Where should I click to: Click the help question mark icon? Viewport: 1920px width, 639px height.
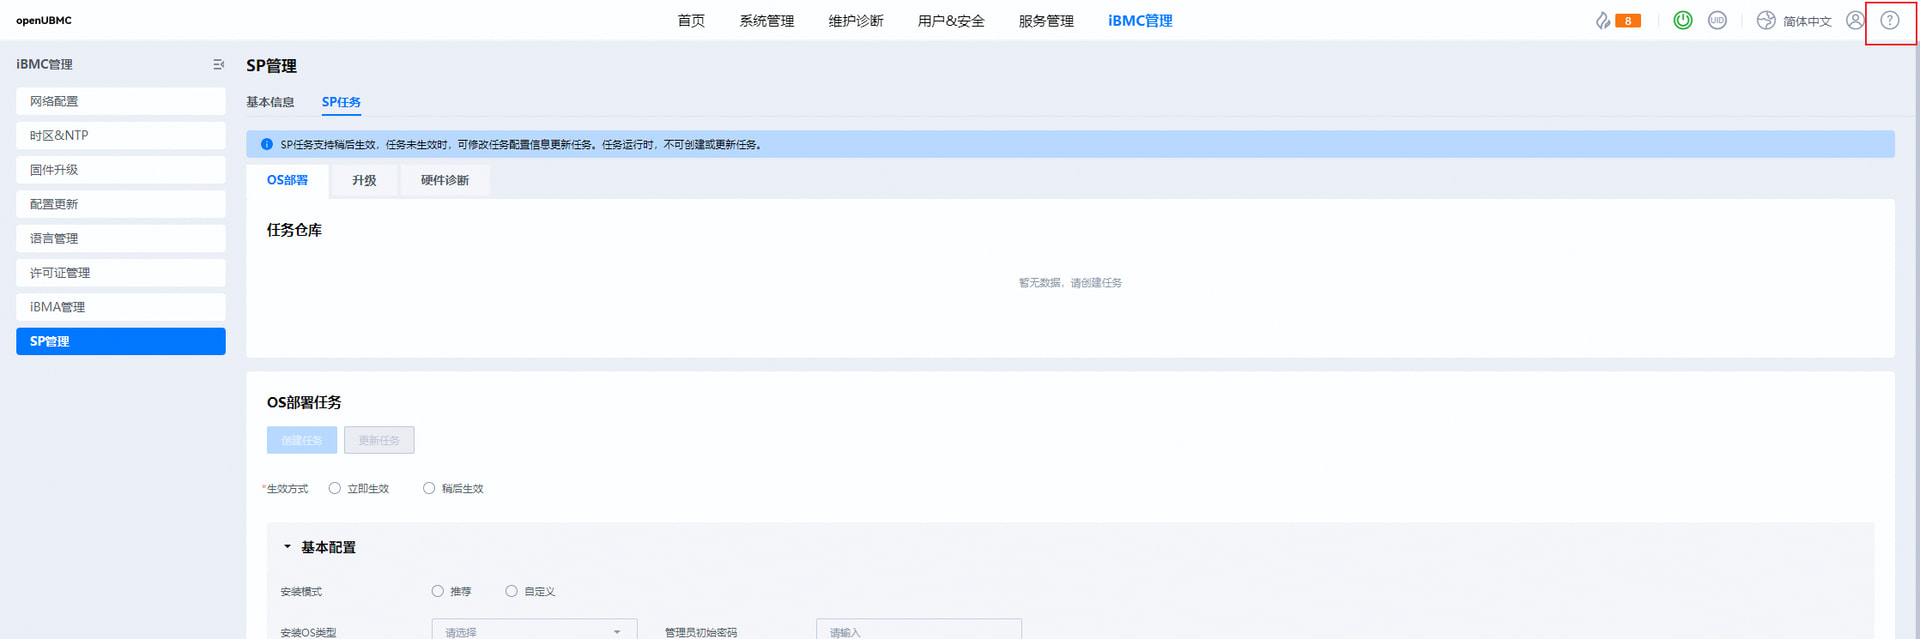click(x=1889, y=21)
